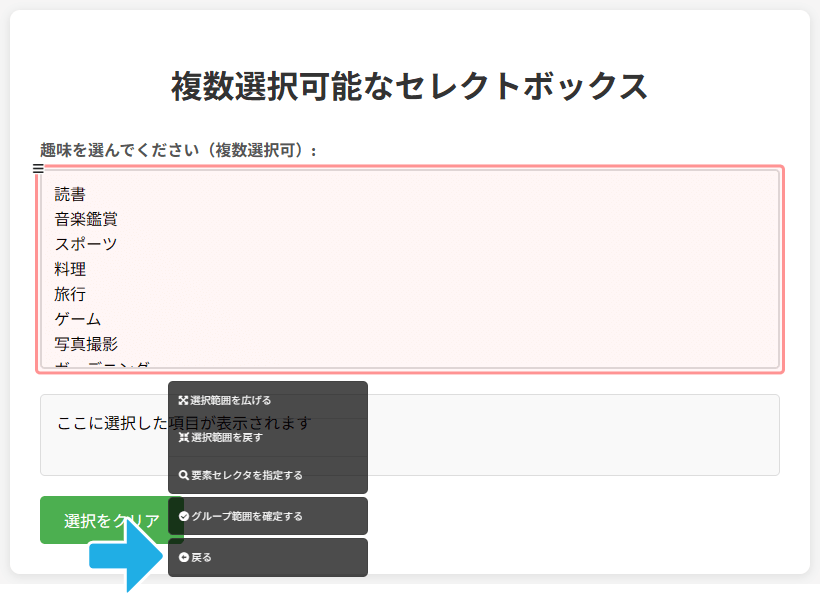Click the expand-arrows icon on 選択範囲を広げる
This screenshot has height=596, width=820.
[x=183, y=398]
